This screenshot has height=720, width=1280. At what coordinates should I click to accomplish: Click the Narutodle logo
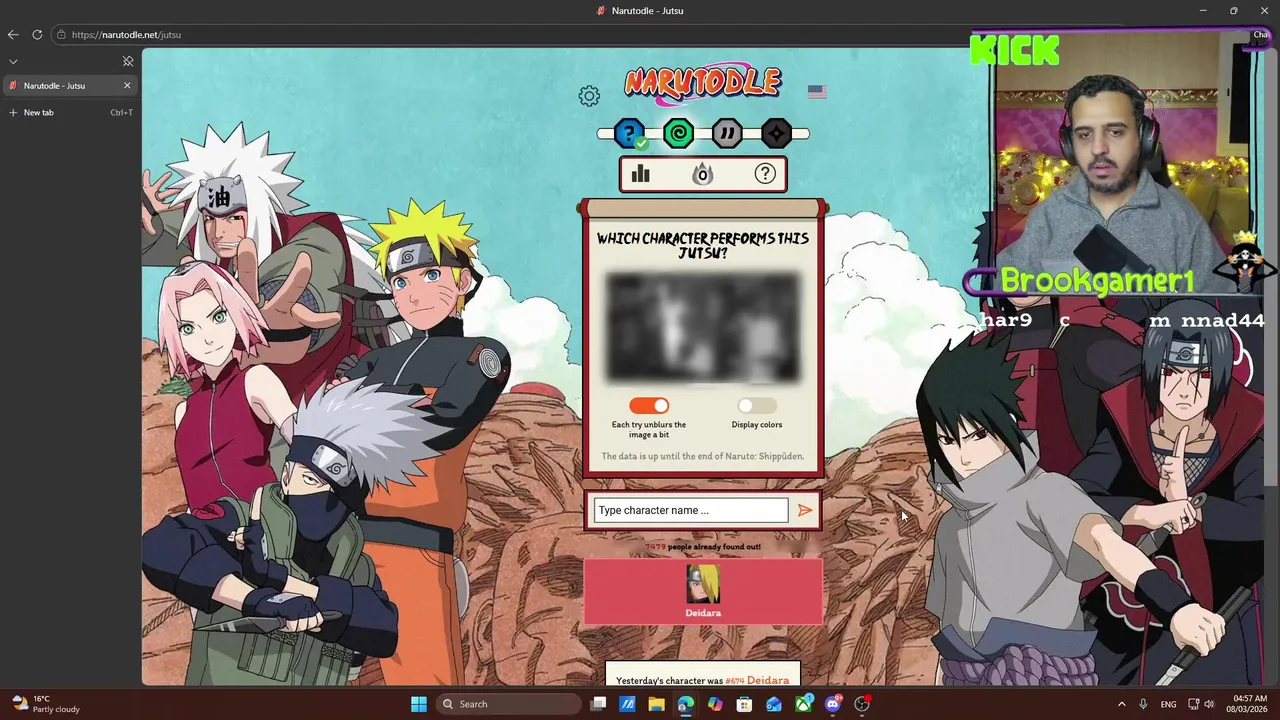[703, 83]
